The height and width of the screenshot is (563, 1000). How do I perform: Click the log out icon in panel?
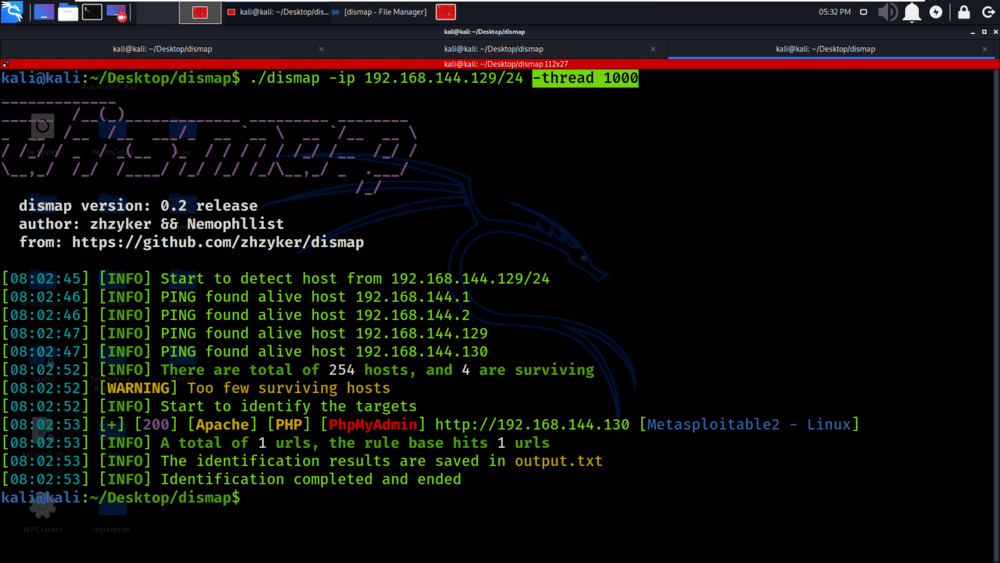coord(988,12)
